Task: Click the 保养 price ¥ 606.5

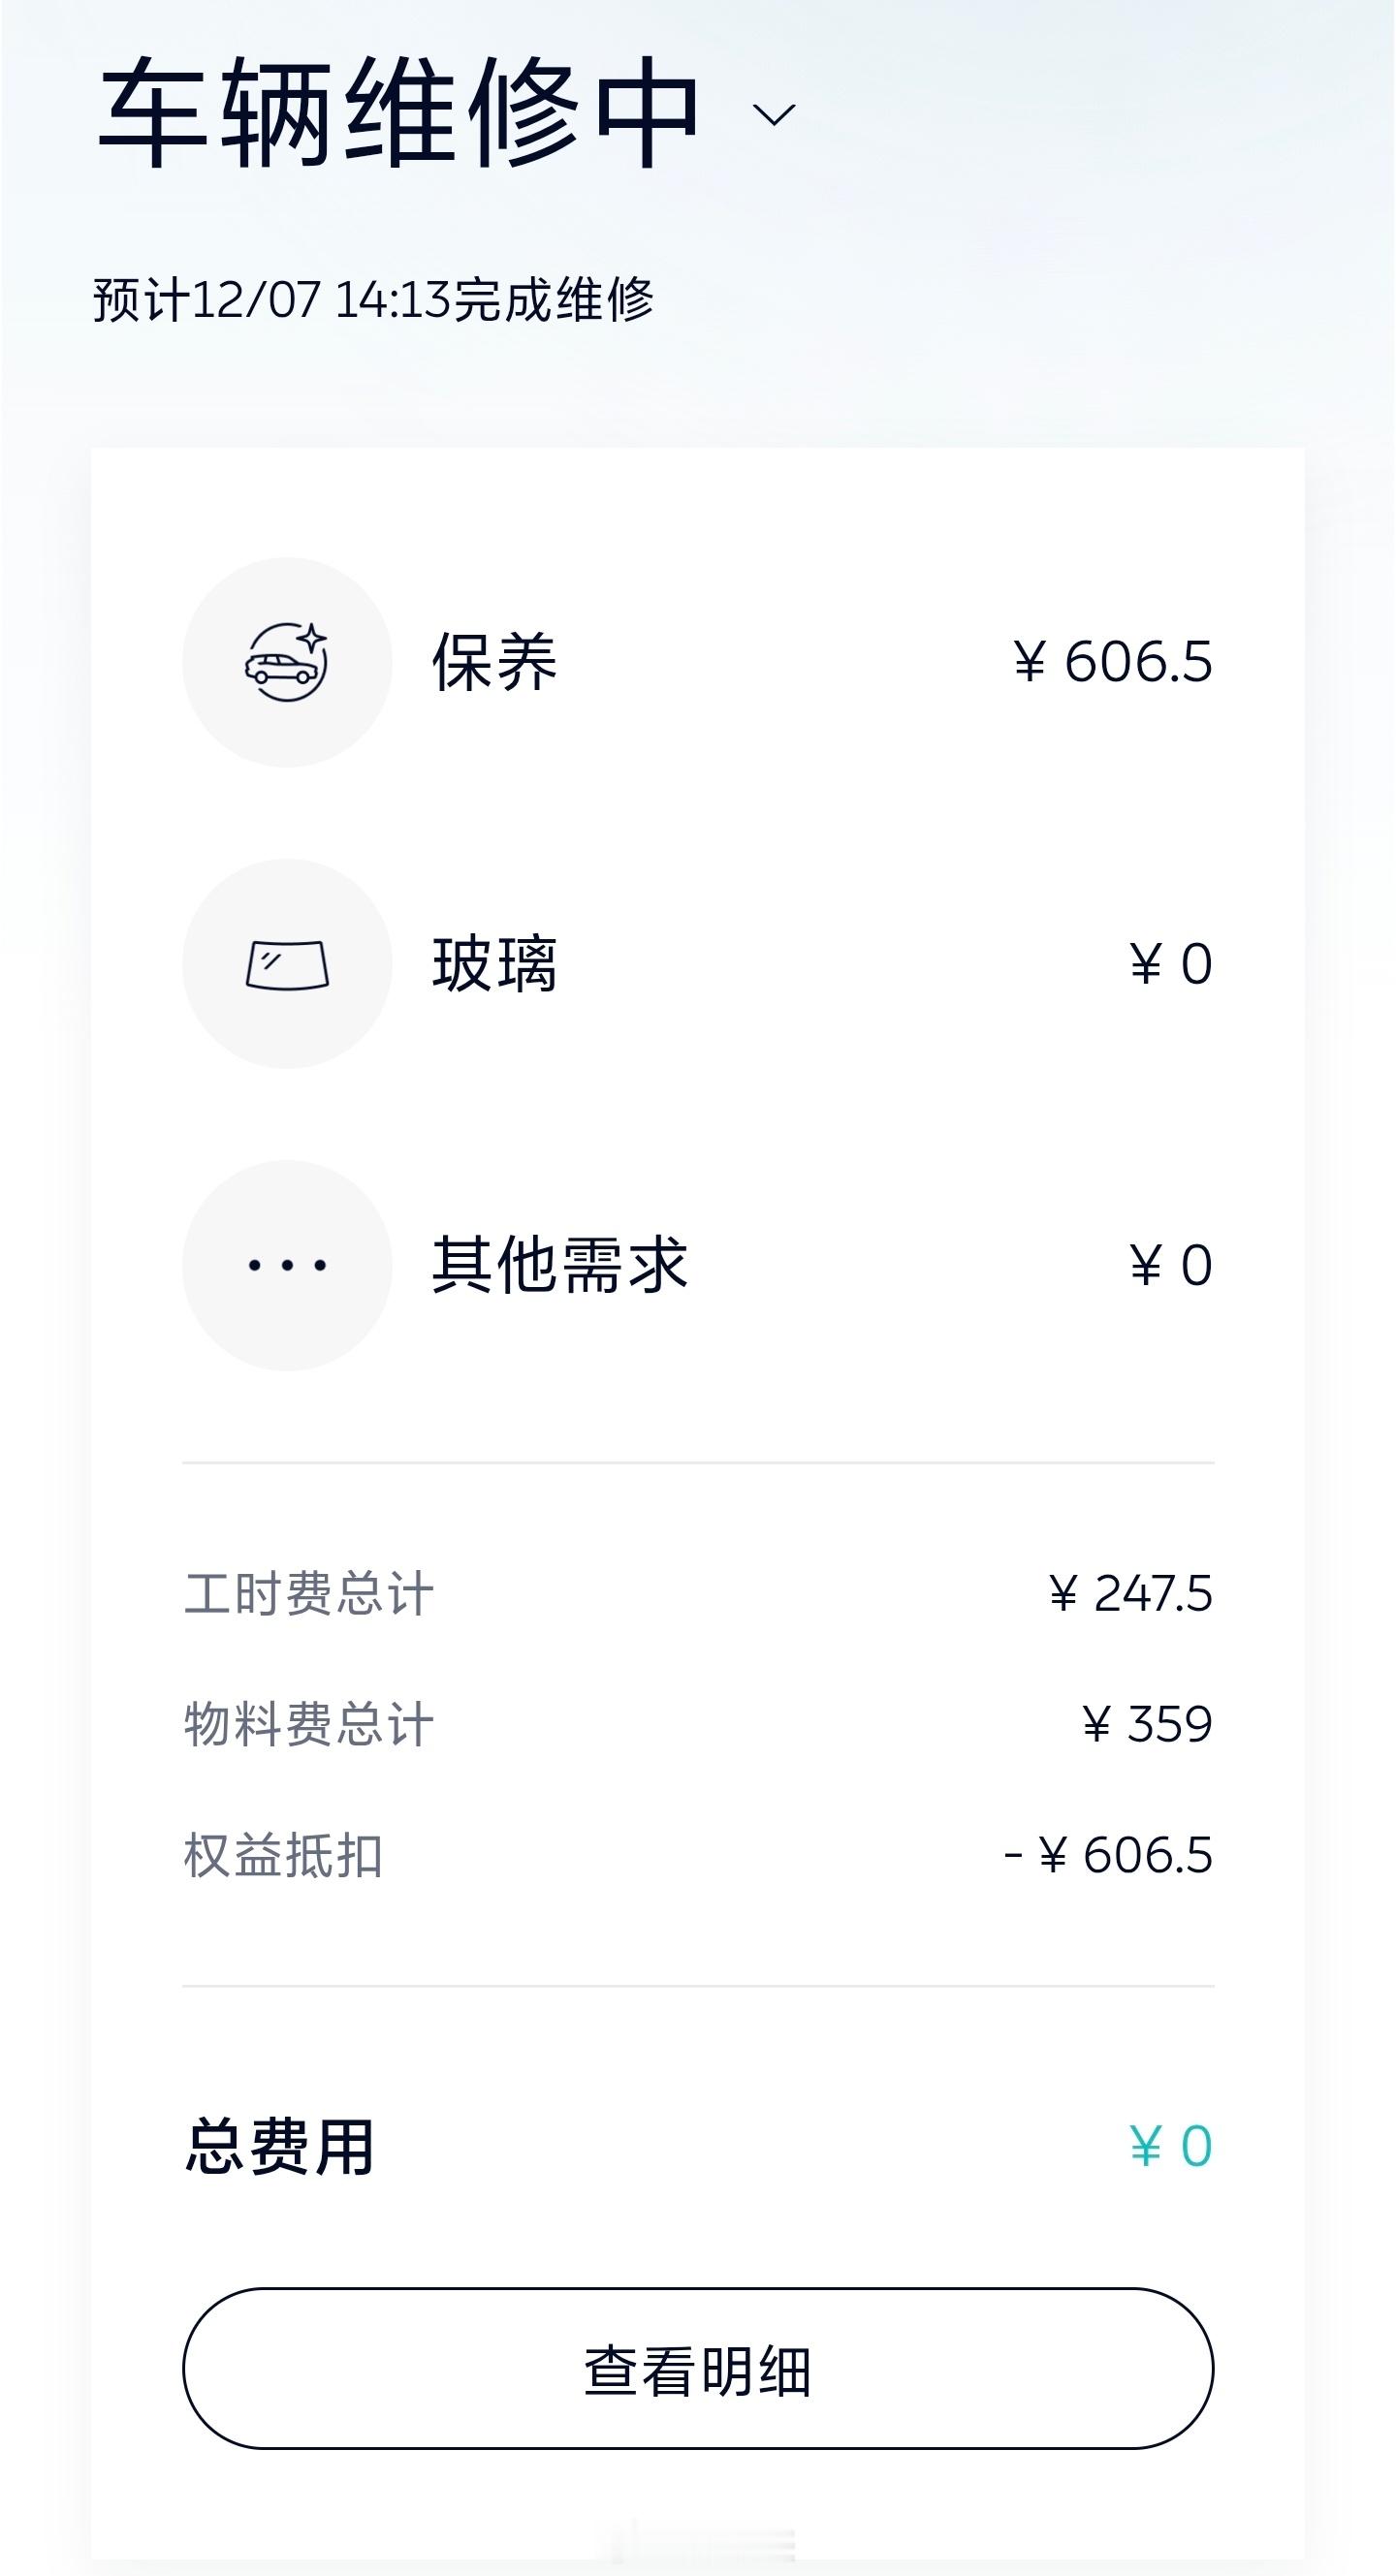Action: pos(1113,662)
